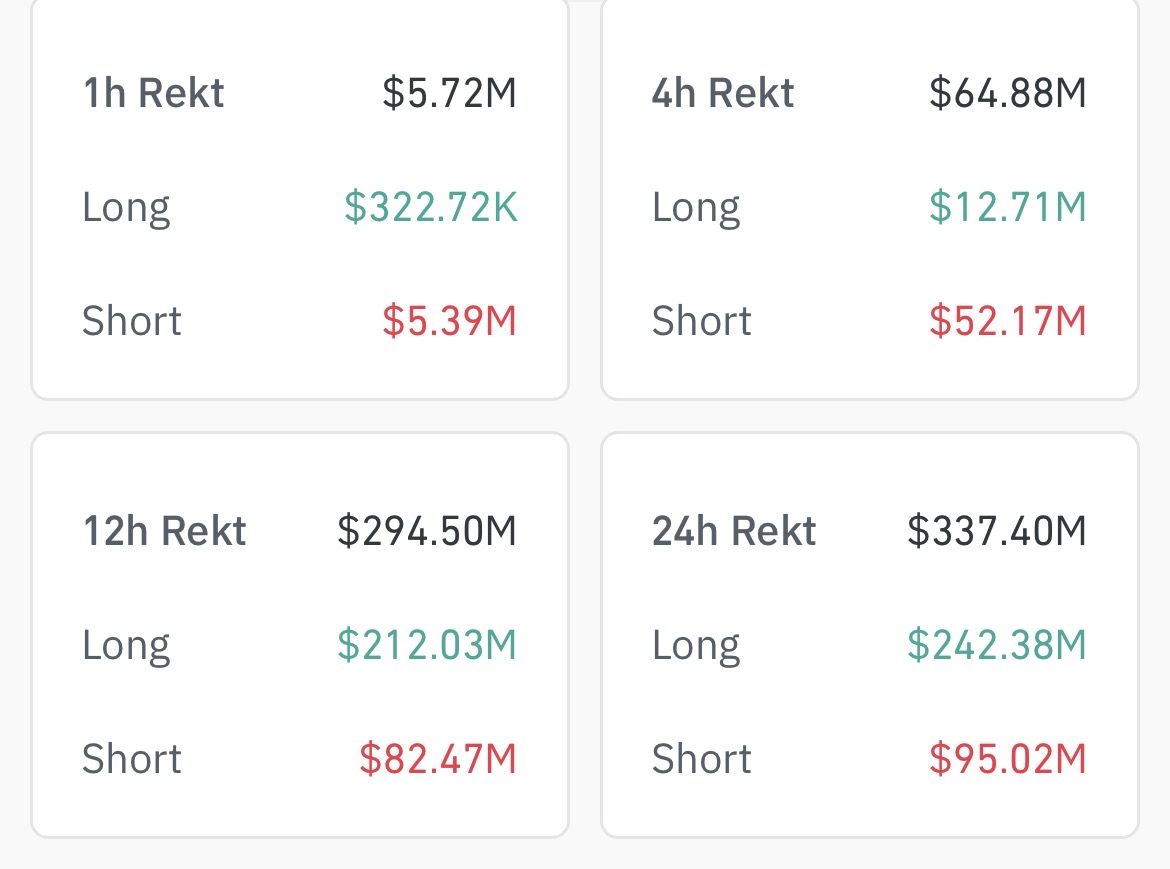Click the $294.50M total for 12h Rekt
The height and width of the screenshot is (869, 1170).
point(427,531)
